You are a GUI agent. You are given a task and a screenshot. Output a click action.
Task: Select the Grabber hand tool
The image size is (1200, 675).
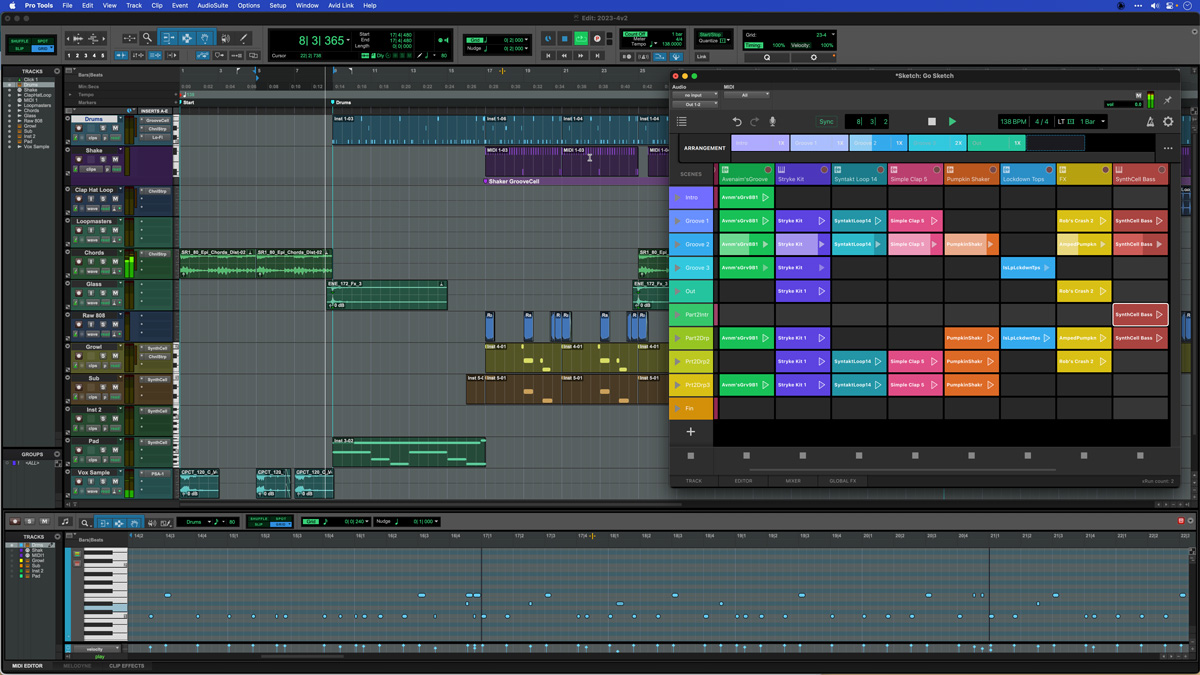click(x=203, y=37)
